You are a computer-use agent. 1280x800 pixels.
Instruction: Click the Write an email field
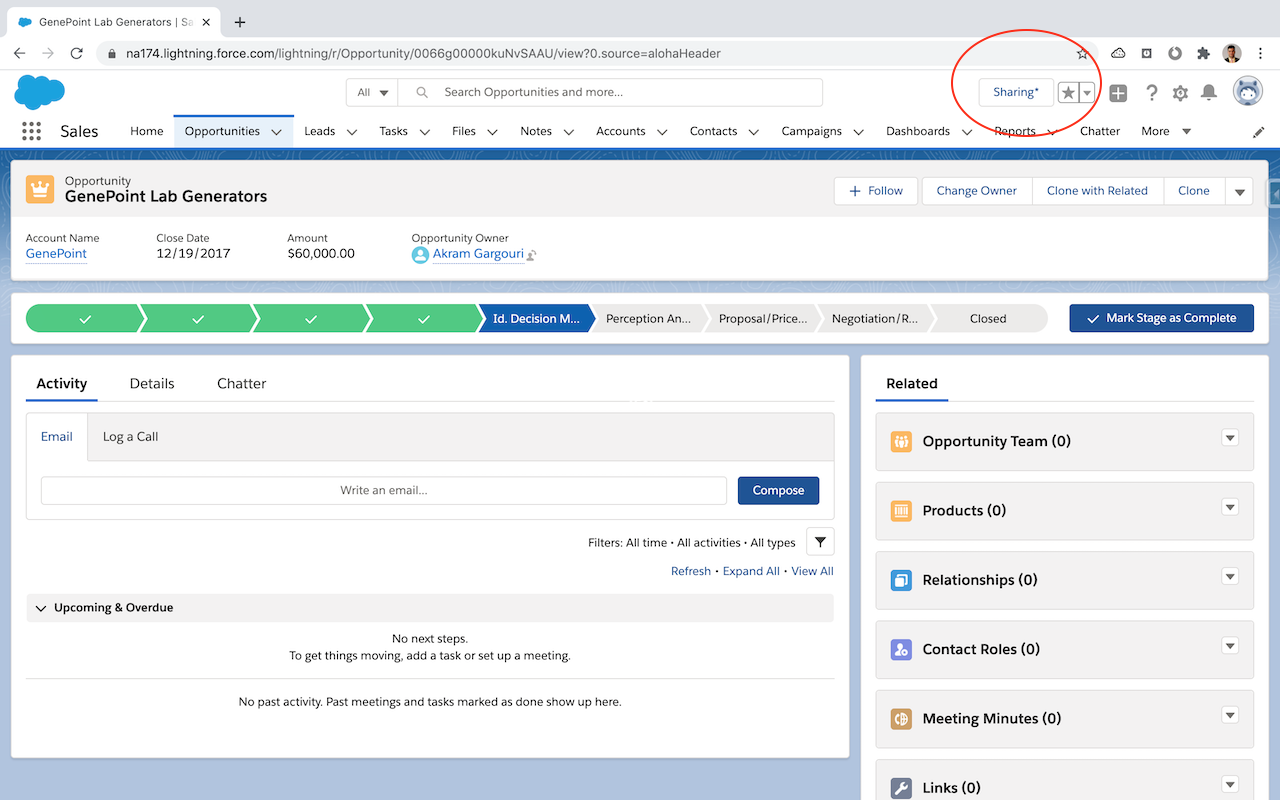tap(384, 490)
